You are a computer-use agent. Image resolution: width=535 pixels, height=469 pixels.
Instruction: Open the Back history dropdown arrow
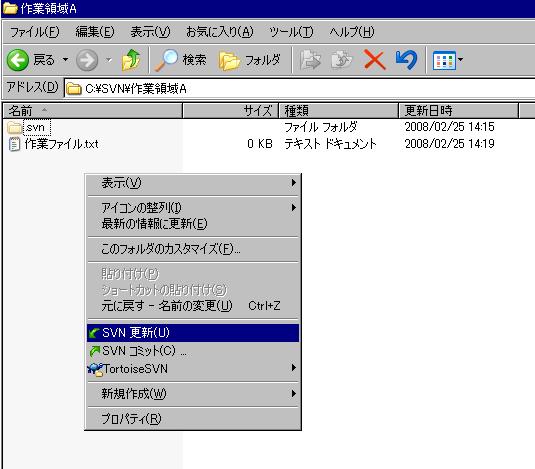point(65,60)
